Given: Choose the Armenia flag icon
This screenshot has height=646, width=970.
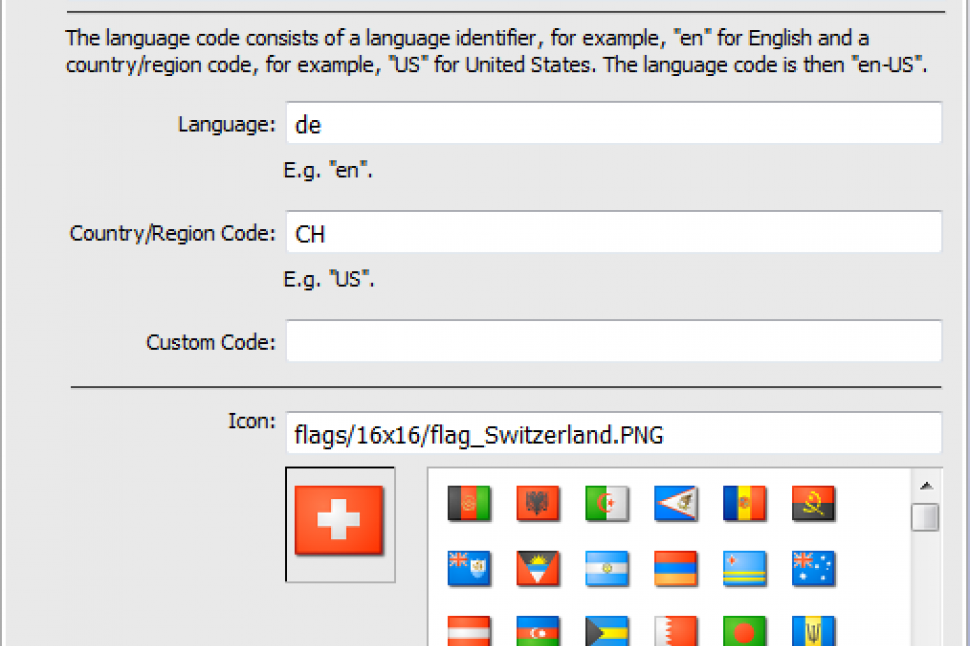Looking at the screenshot, I should click(675, 568).
